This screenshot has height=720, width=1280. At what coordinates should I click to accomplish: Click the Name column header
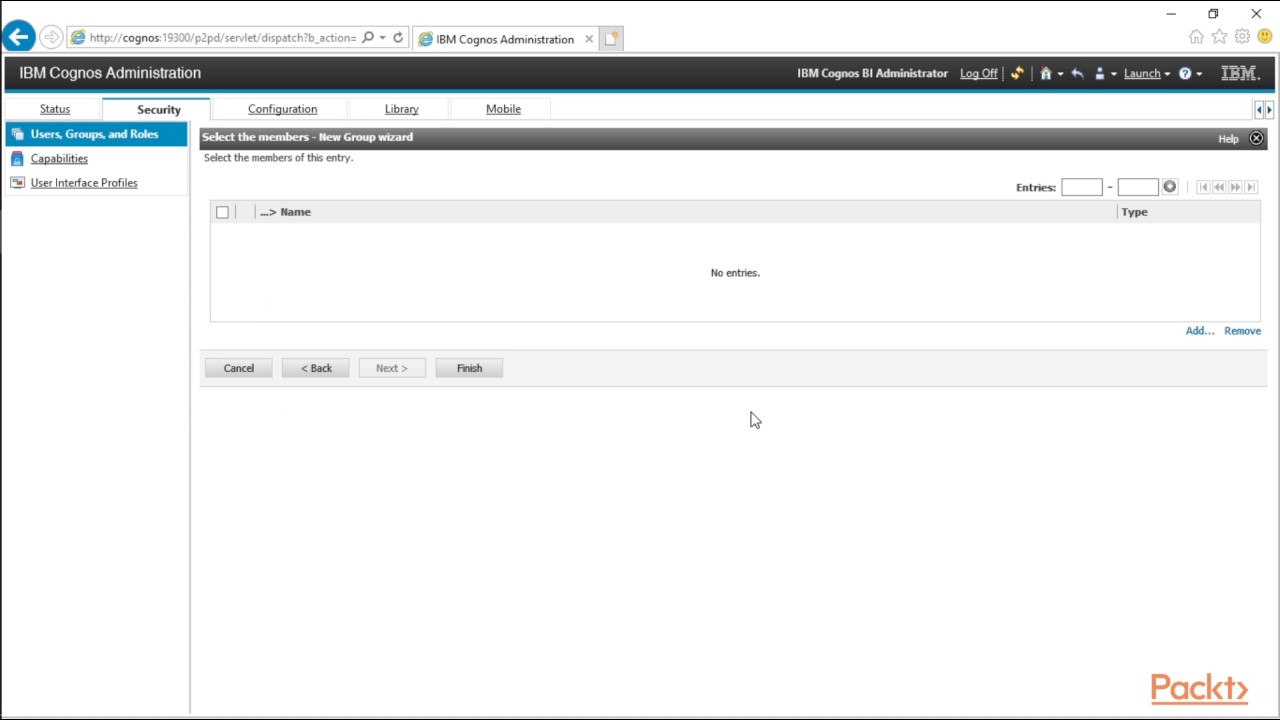pyautogui.click(x=296, y=212)
